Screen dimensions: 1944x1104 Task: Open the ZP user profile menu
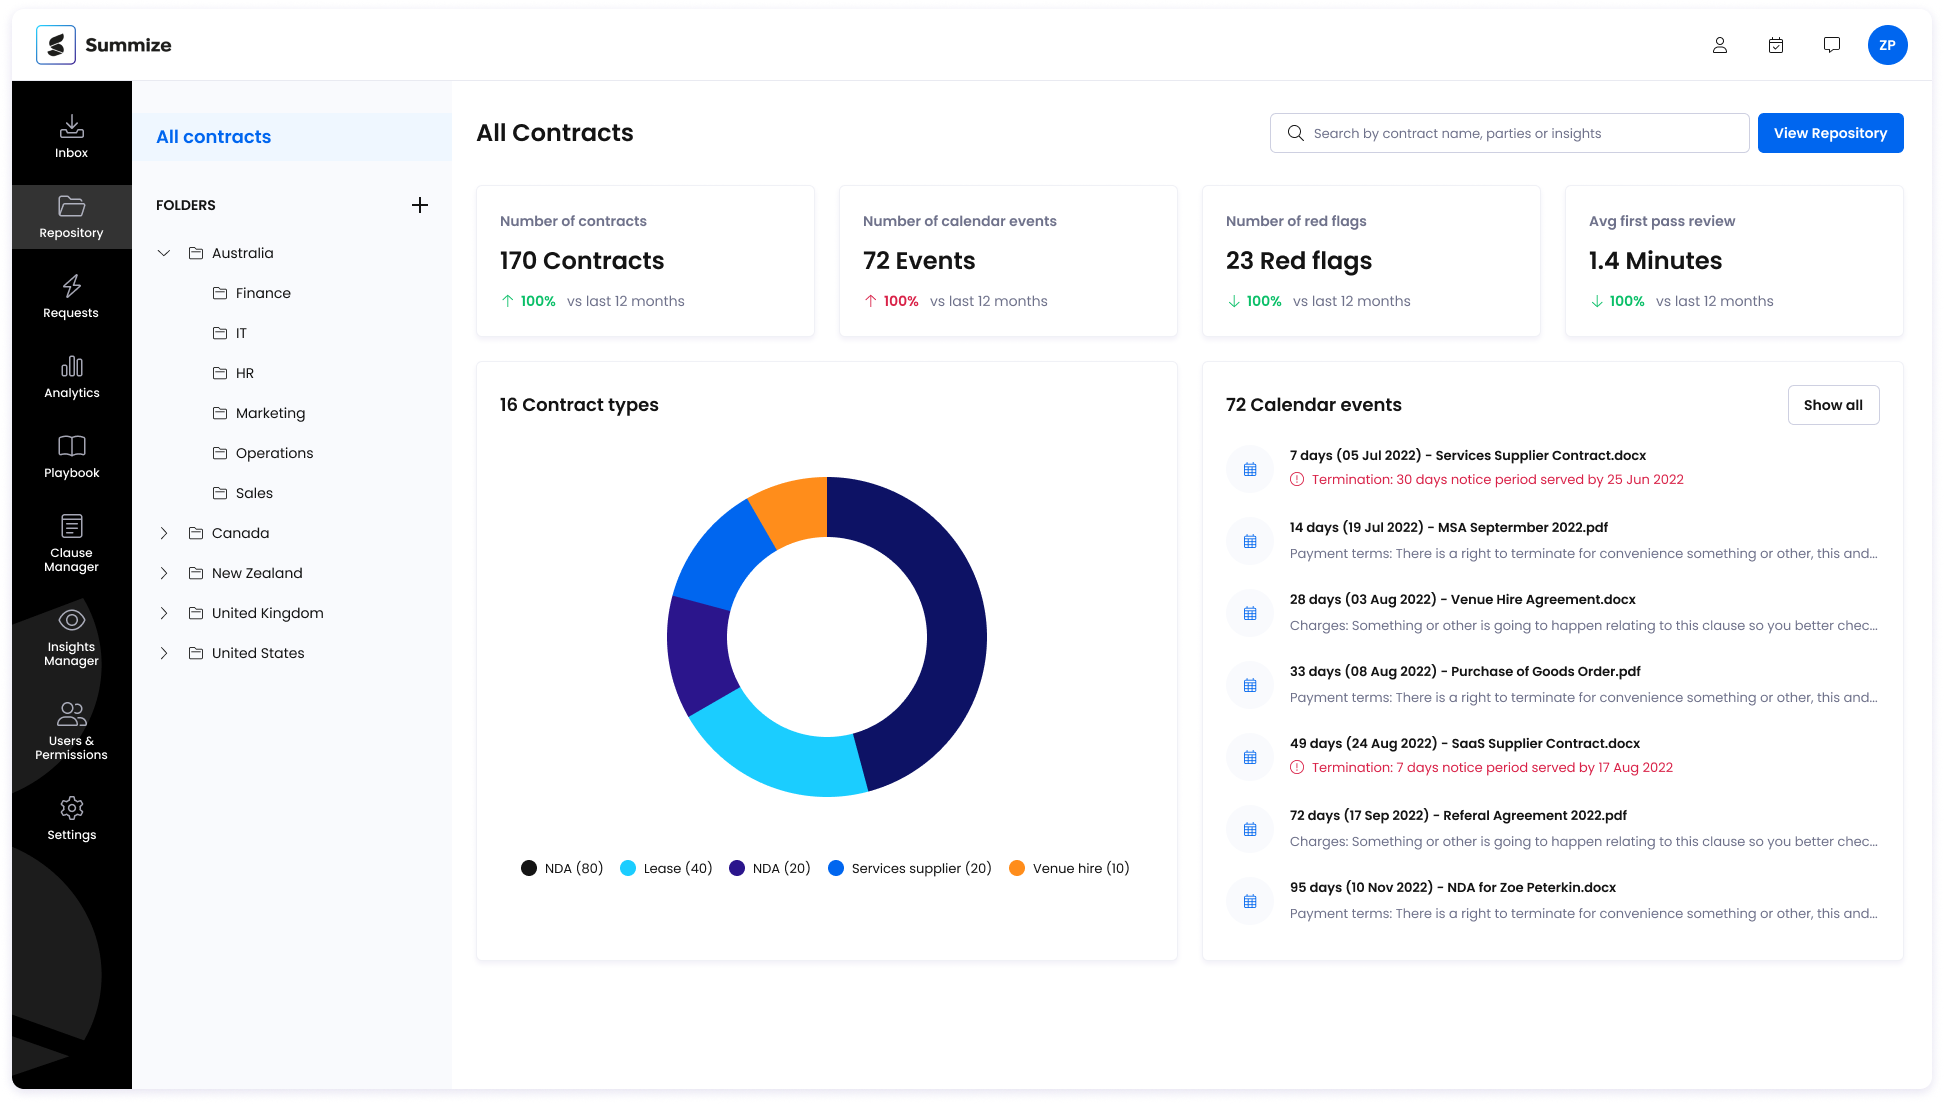(x=1888, y=45)
